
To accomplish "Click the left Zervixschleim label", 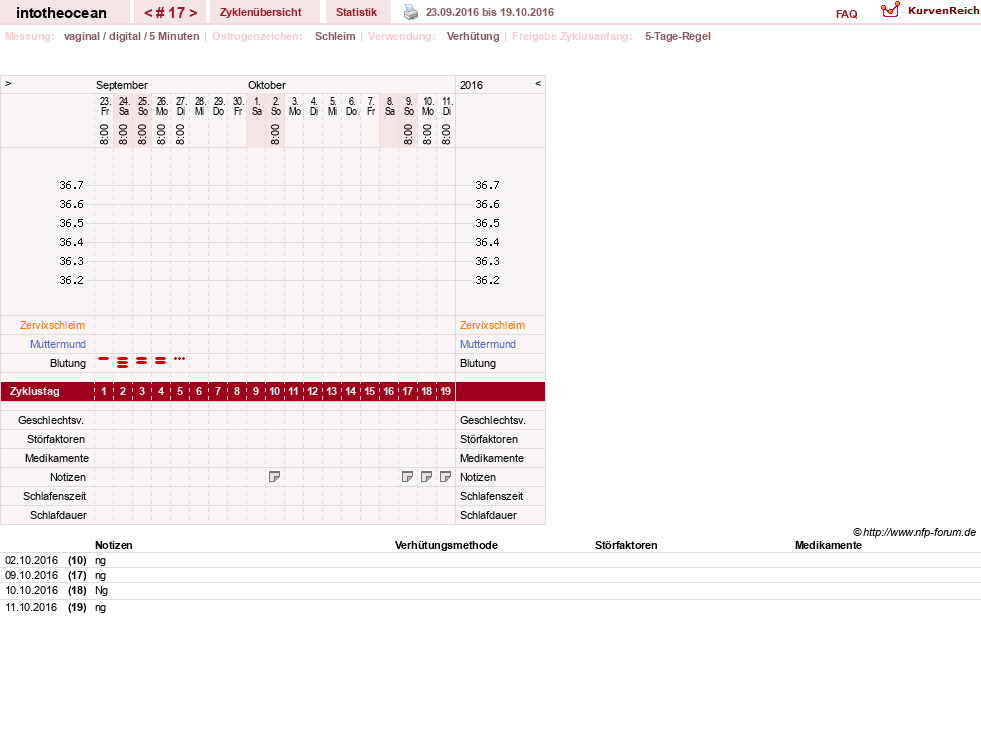I will 53,325.
